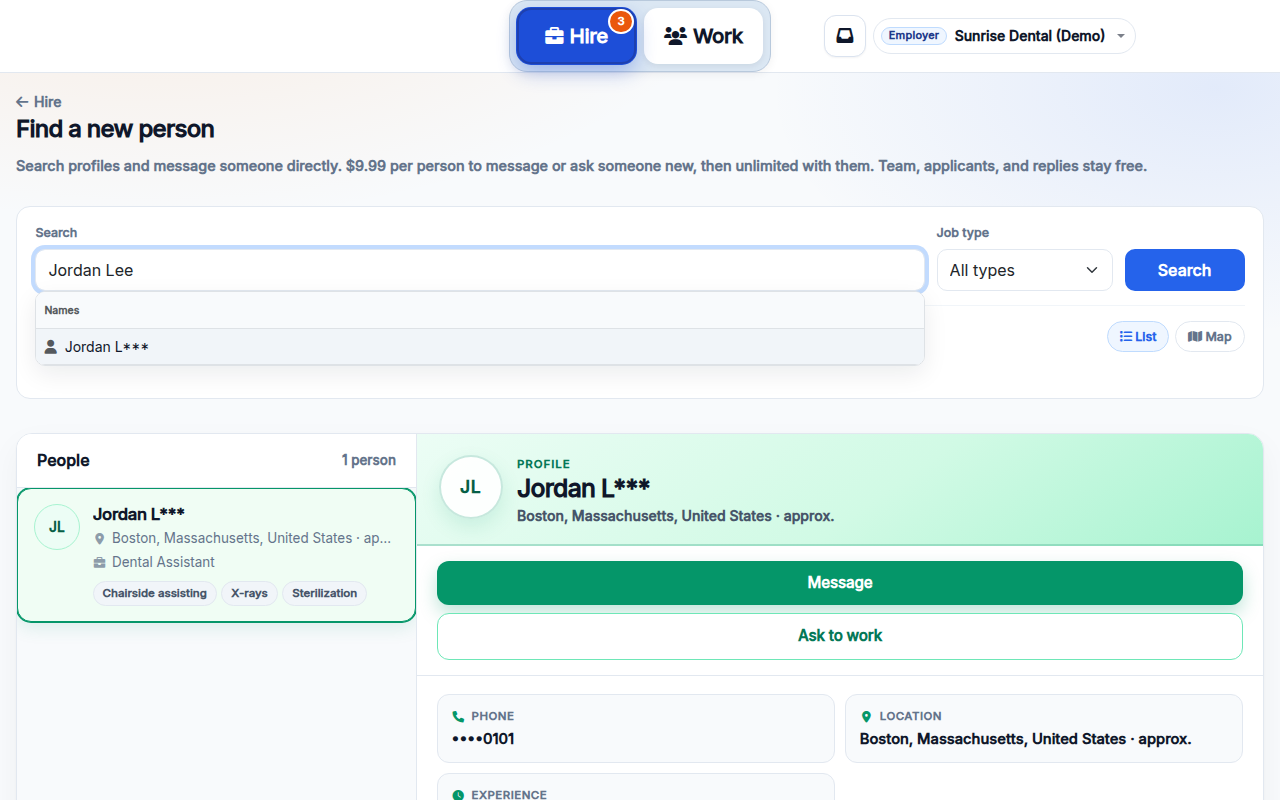
Task: Switch to Map view
Action: (x=1210, y=337)
